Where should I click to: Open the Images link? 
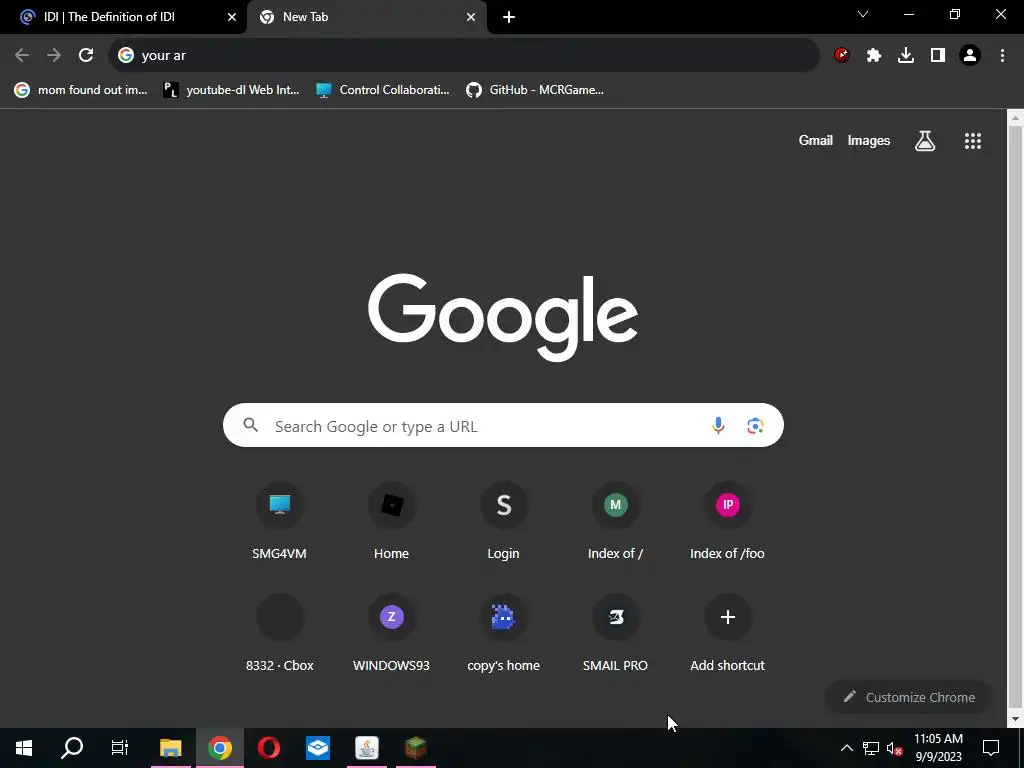869,140
